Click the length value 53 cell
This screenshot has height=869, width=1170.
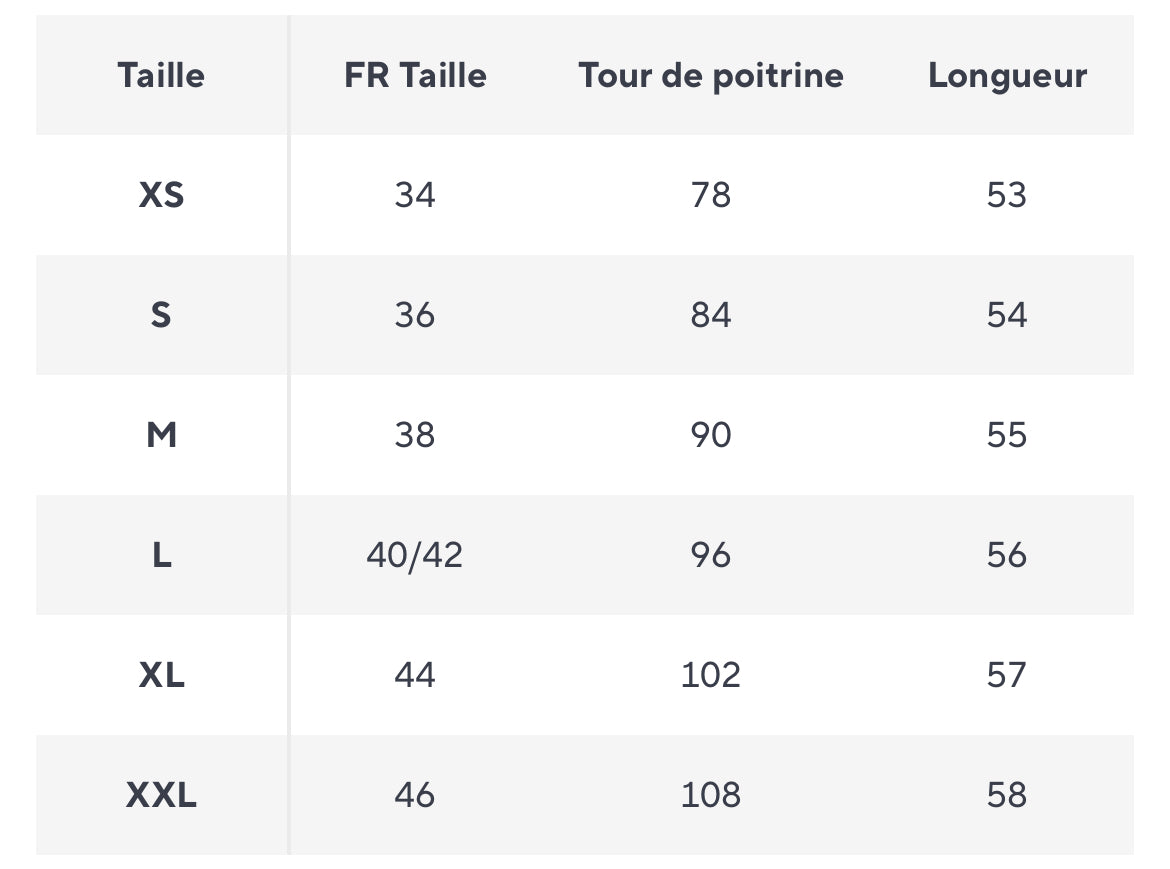click(1007, 195)
